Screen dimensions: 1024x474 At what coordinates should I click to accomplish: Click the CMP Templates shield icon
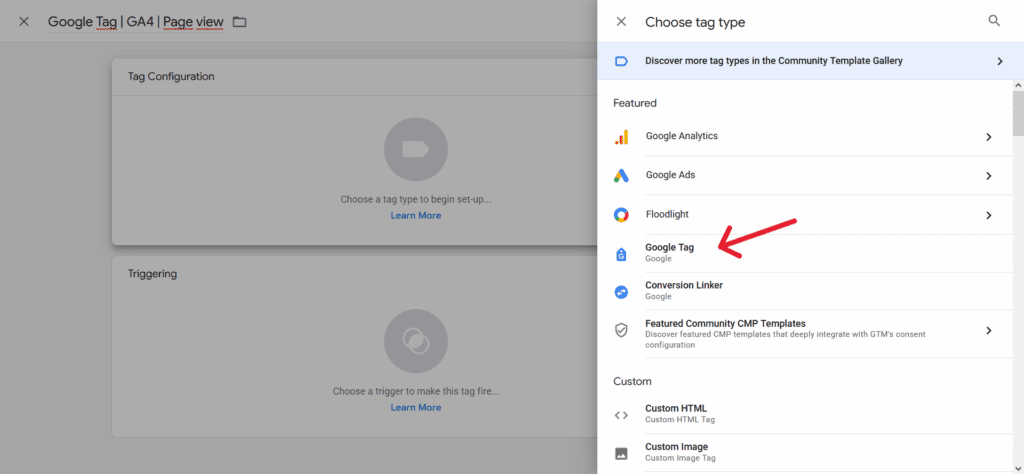[x=621, y=330]
